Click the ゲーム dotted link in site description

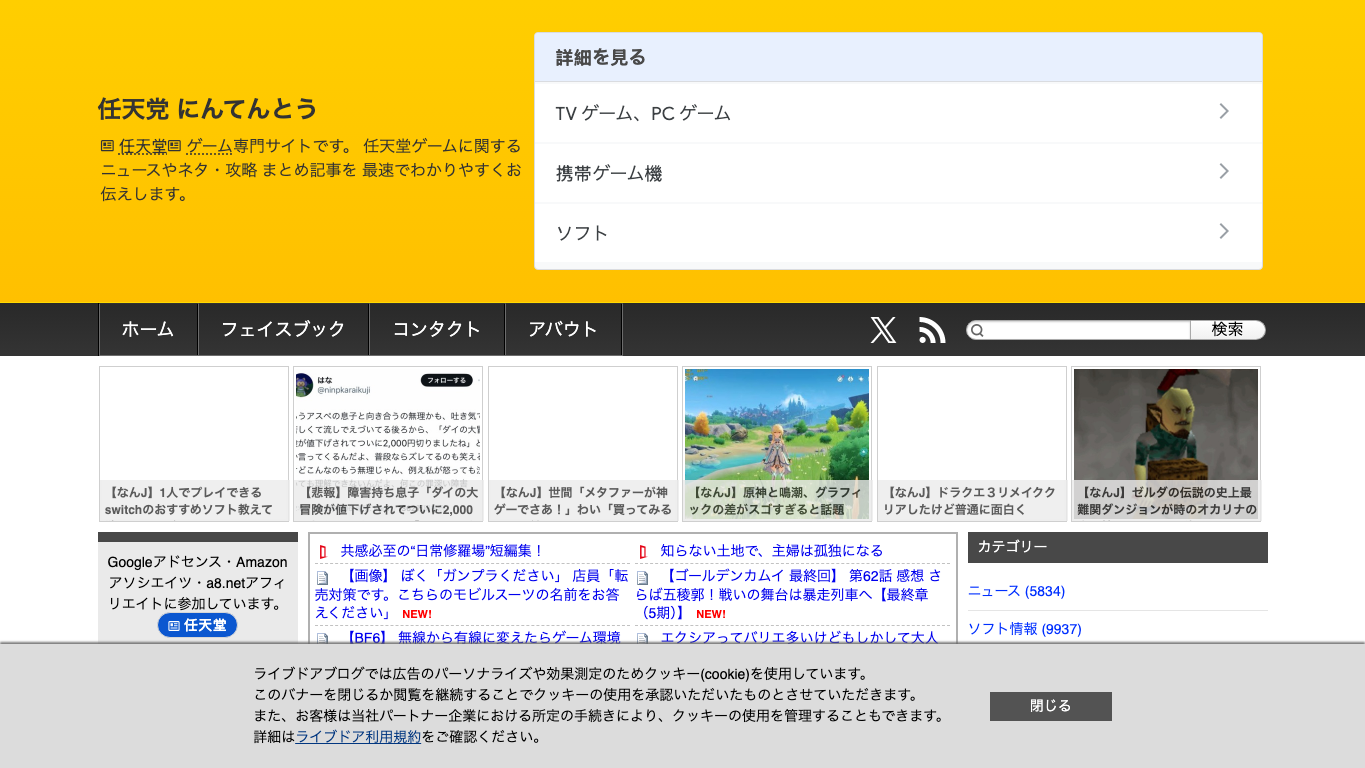click(x=210, y=146)
